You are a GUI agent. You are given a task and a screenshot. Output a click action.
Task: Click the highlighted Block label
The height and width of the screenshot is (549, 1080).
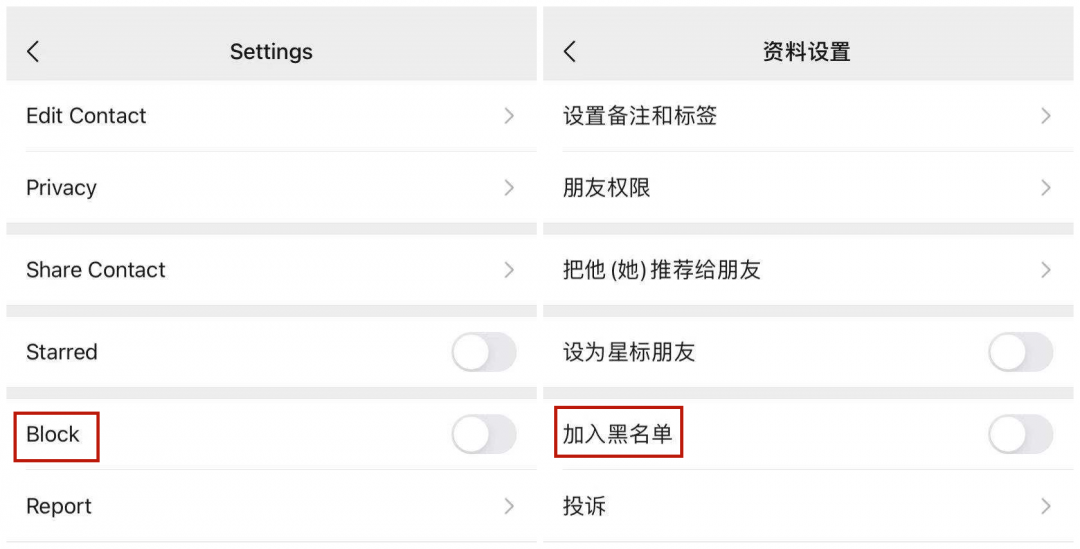click(54, 435)
